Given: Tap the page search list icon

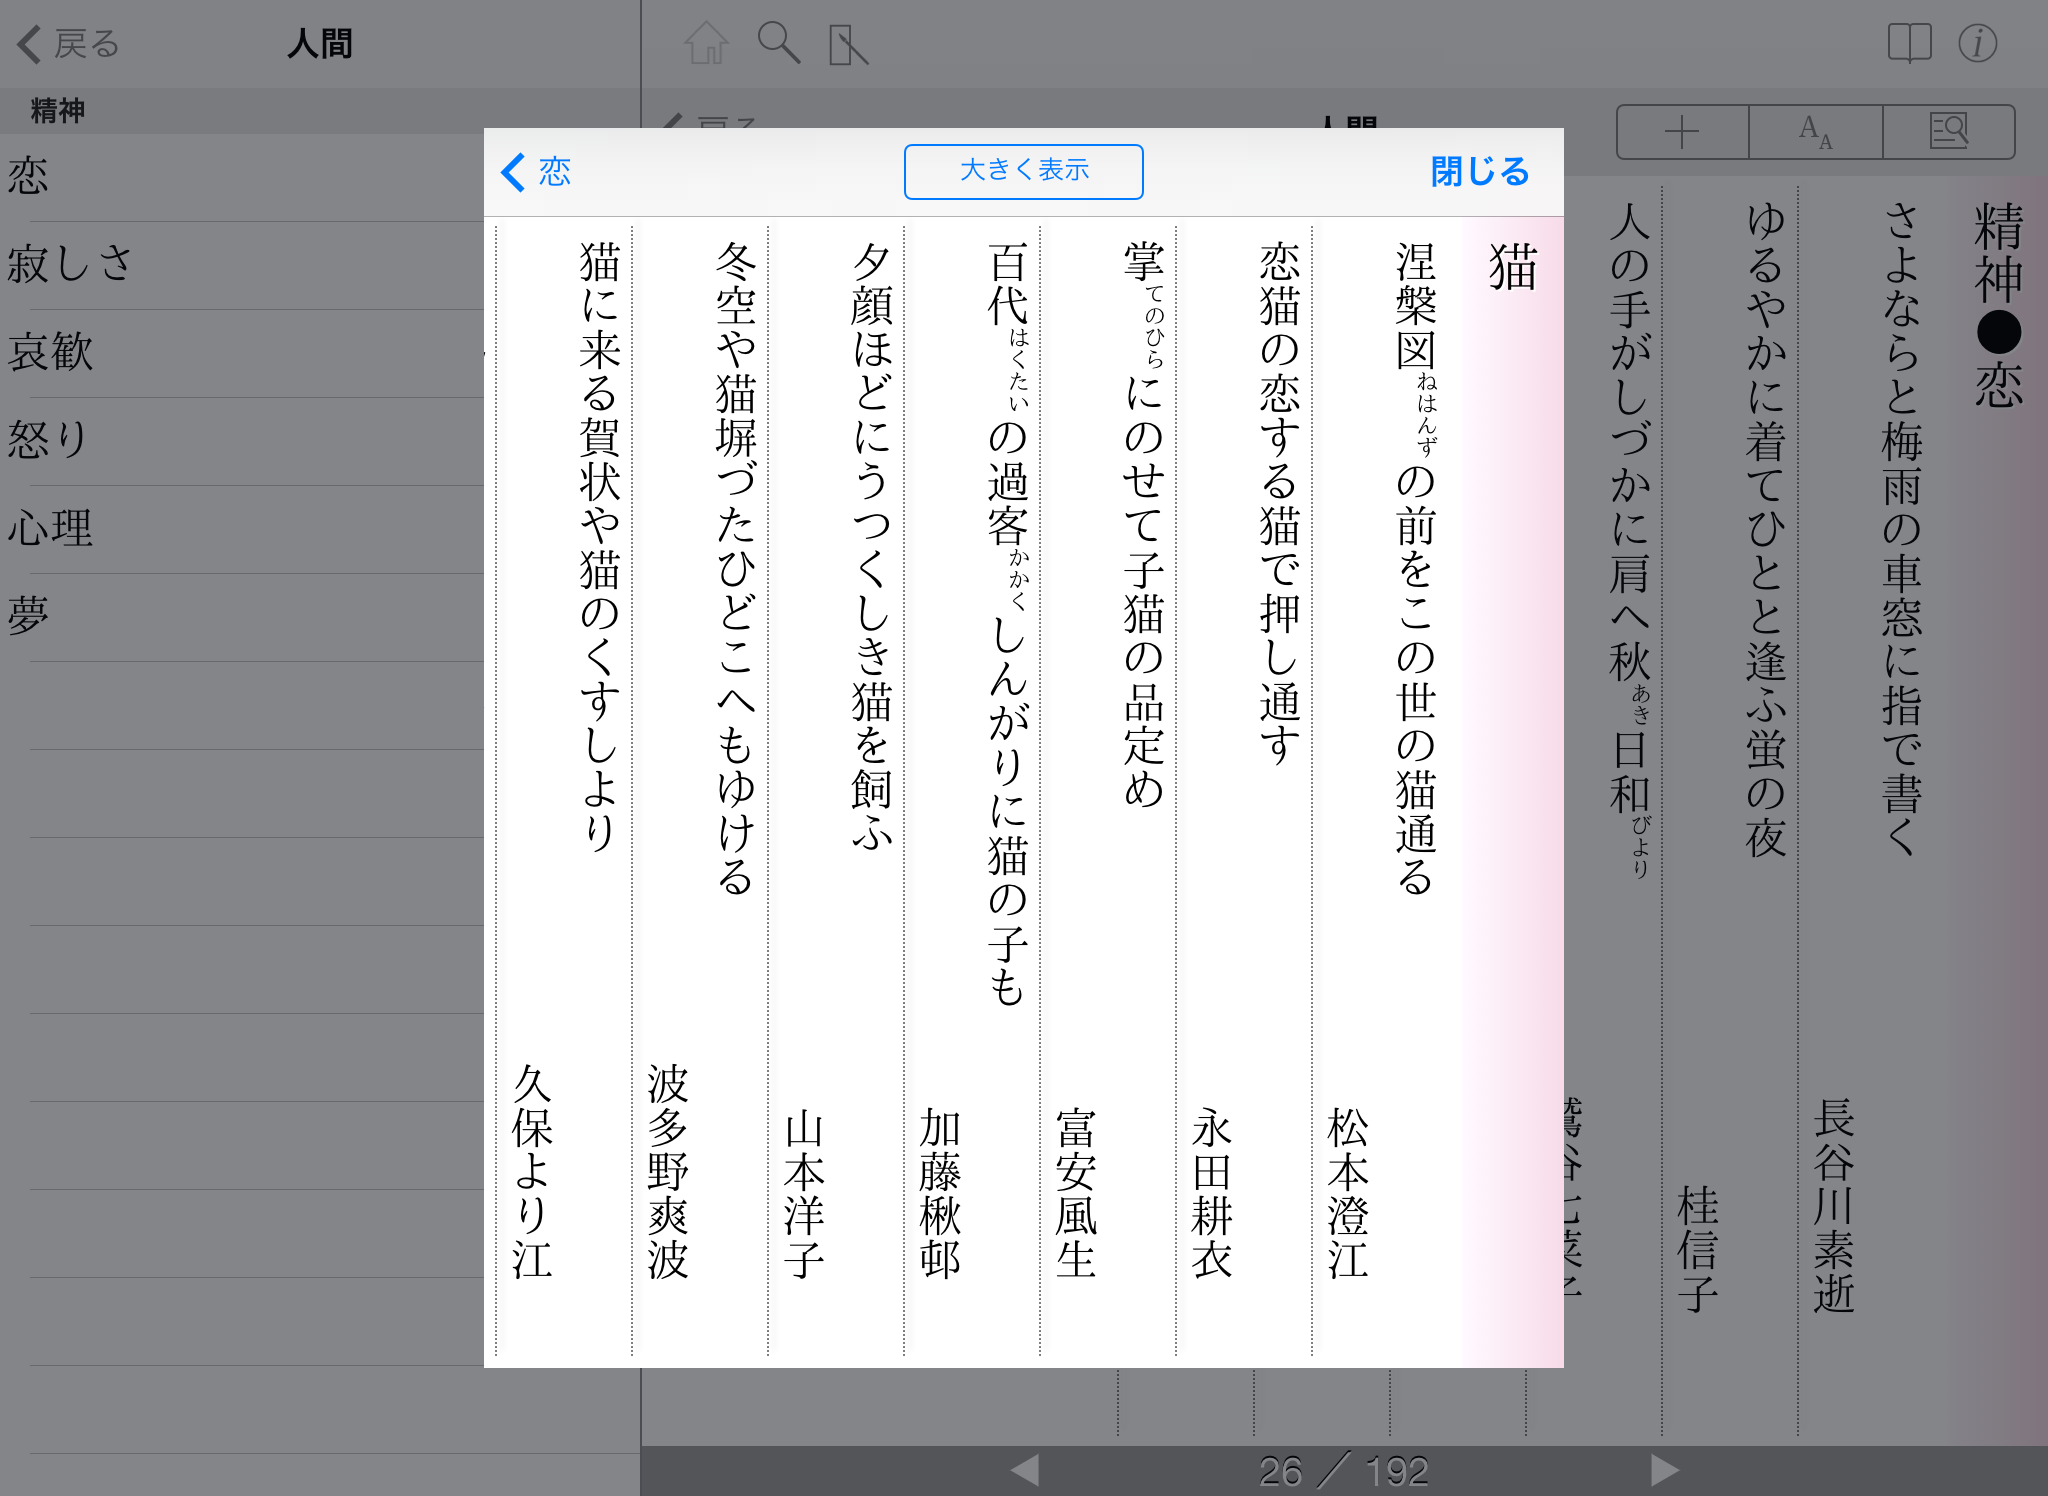Looking at the screenshot, I should (x=1948, y=132).
